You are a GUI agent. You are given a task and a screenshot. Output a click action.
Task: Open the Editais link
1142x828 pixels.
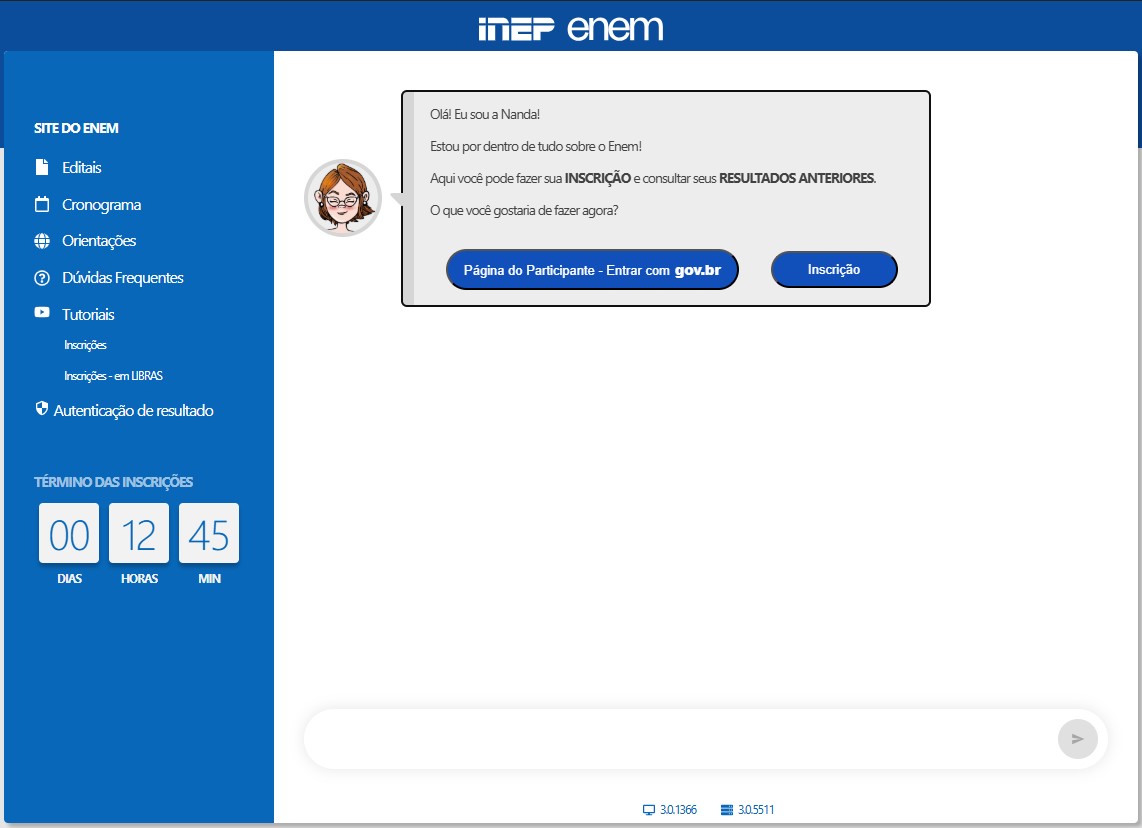[82, 167]
